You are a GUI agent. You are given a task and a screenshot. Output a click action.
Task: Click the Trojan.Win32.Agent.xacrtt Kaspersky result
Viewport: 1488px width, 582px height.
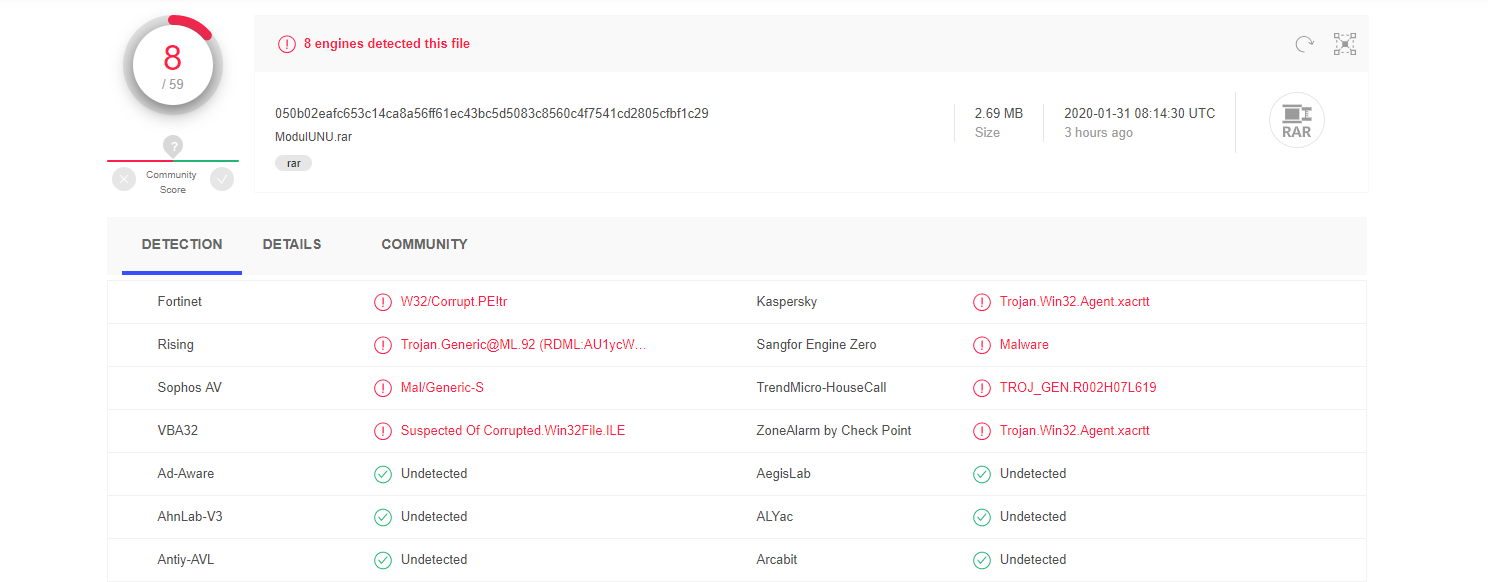pos(1074,302)
